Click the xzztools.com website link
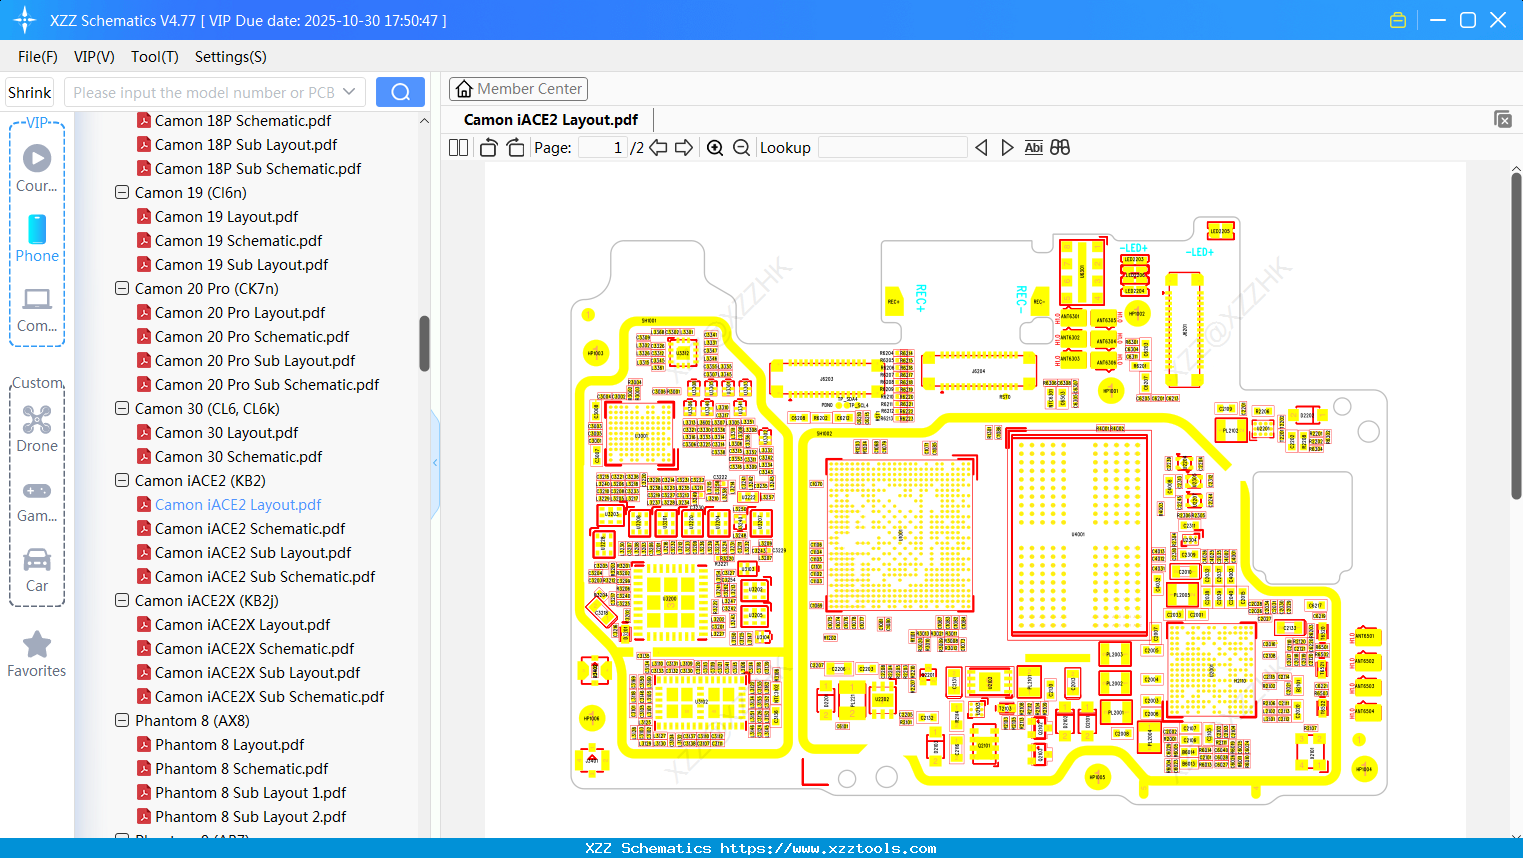 click(829, 848)
